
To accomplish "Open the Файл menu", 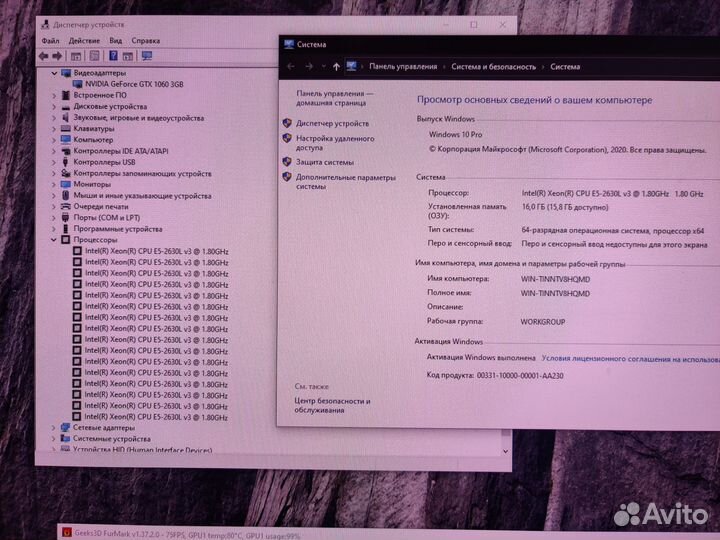I will point(51,41).
